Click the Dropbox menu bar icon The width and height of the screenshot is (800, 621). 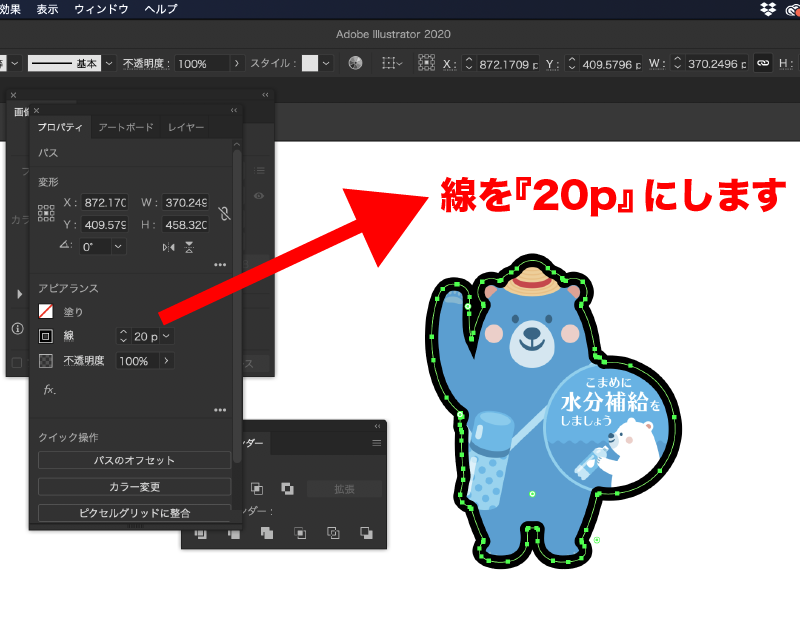pyautogui.click(x=768, y=9)
